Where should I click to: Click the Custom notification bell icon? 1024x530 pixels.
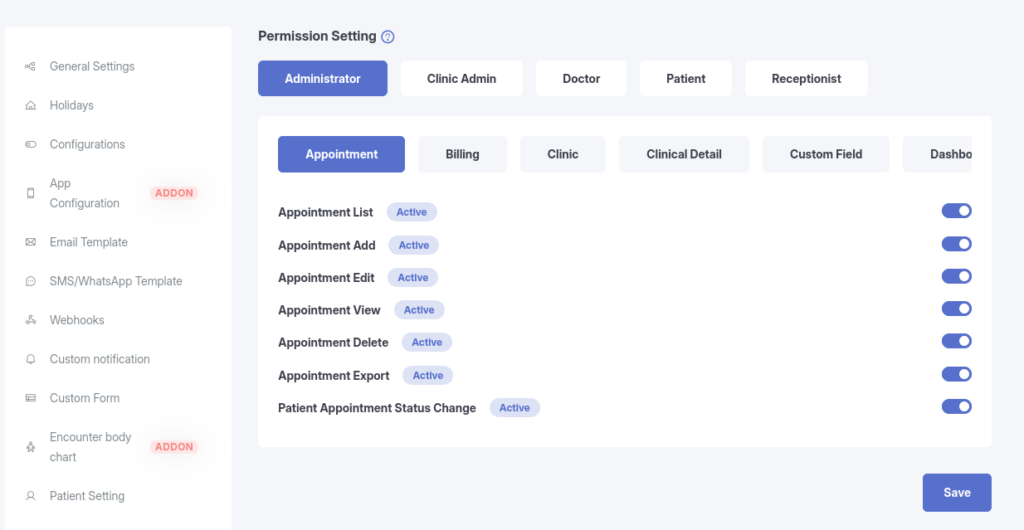(x=30, y=360)
